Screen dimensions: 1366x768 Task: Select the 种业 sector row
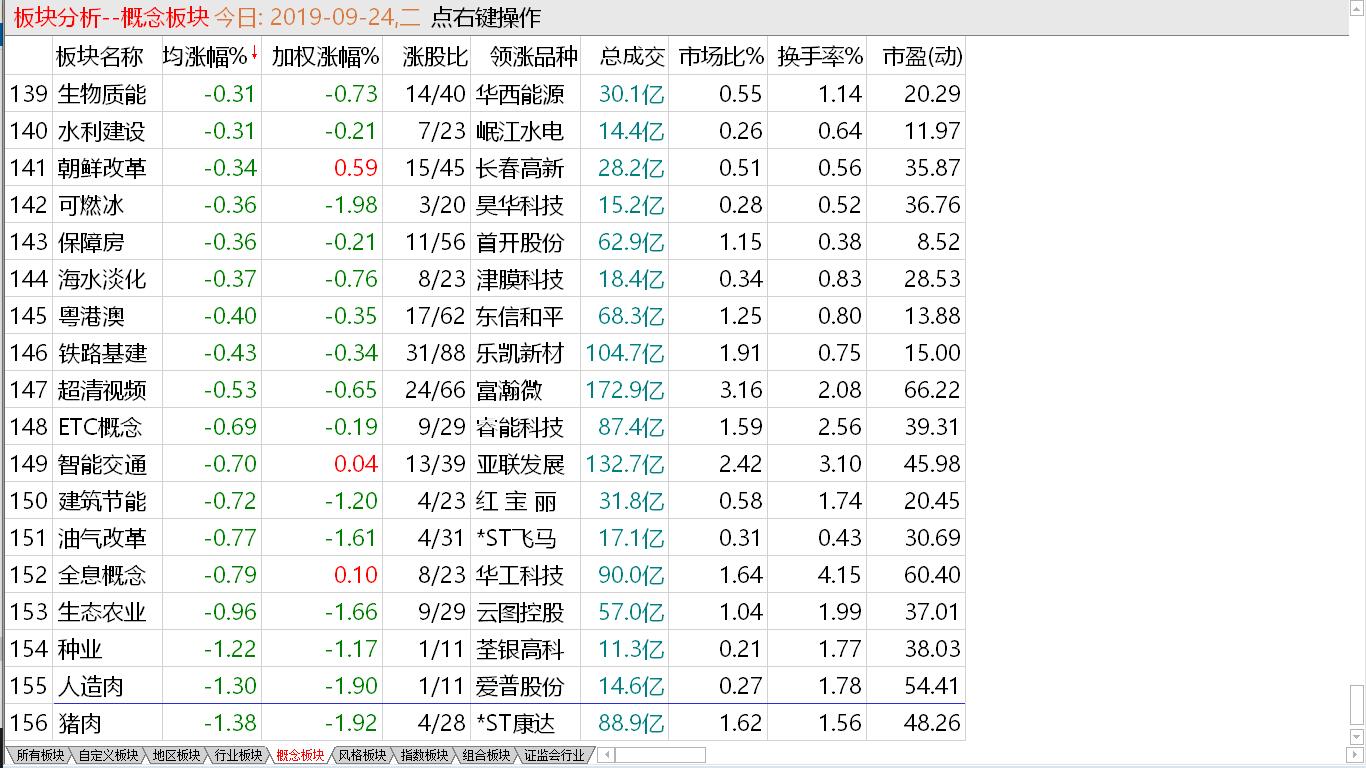point(485,649)
